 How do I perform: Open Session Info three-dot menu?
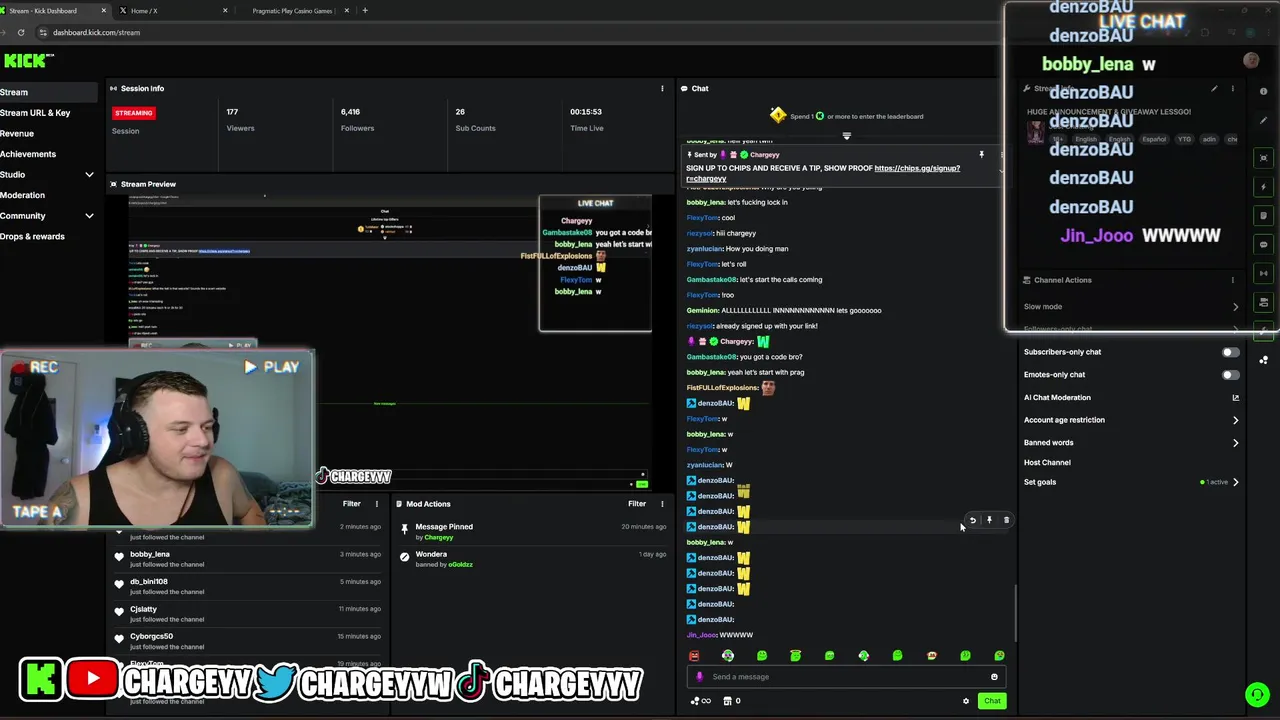pos(662,88)
